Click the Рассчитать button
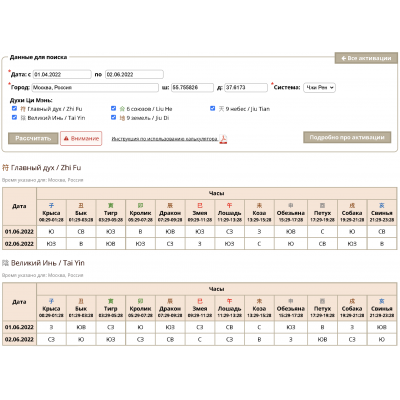 click(x=33, y=138)
